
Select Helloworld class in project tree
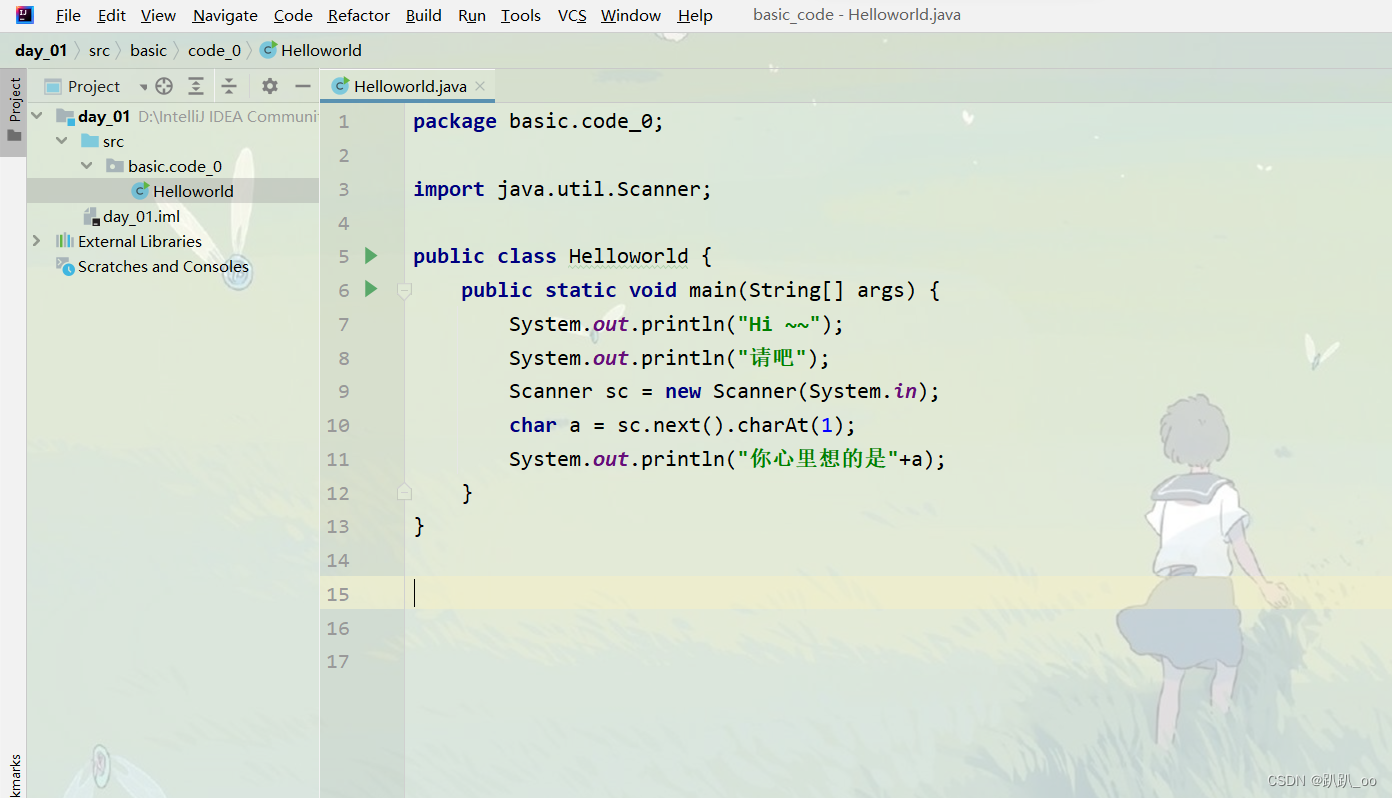click(193, 191)
